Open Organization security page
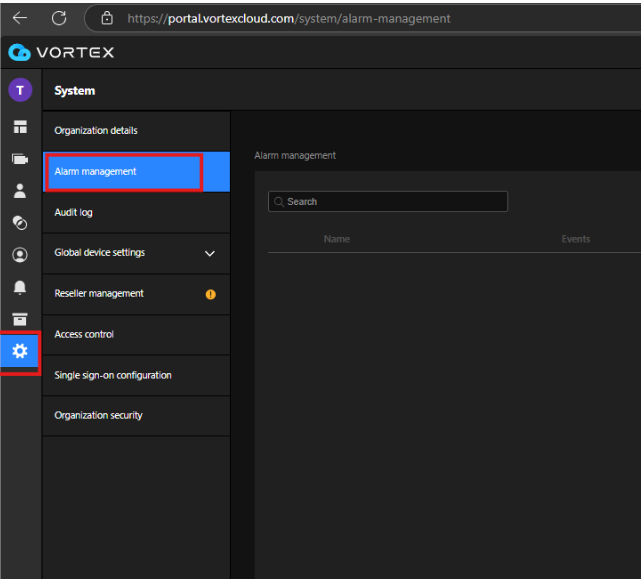The image size is (641, 579). coord(98,416)
